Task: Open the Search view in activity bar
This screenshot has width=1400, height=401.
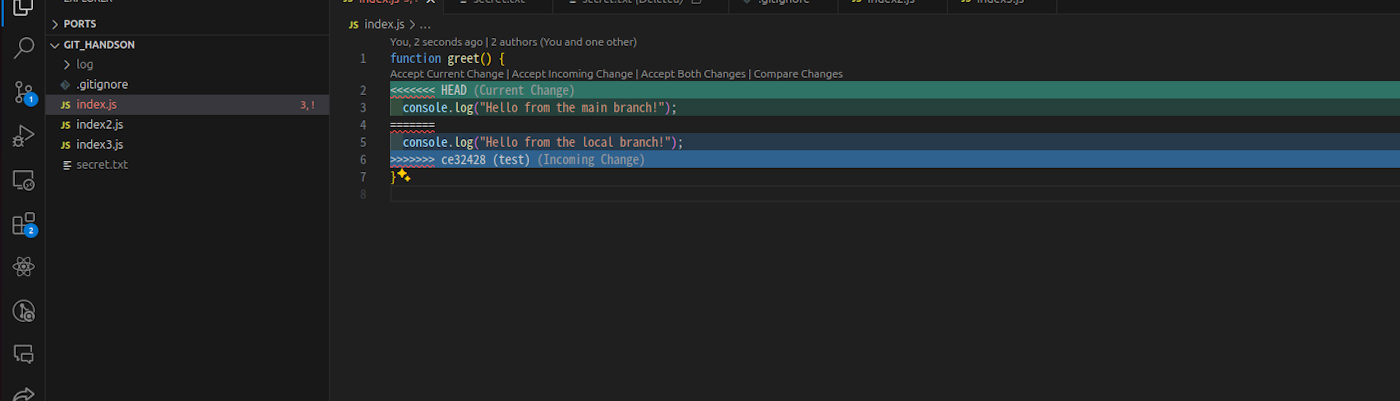Action: [x=24, y=48]
